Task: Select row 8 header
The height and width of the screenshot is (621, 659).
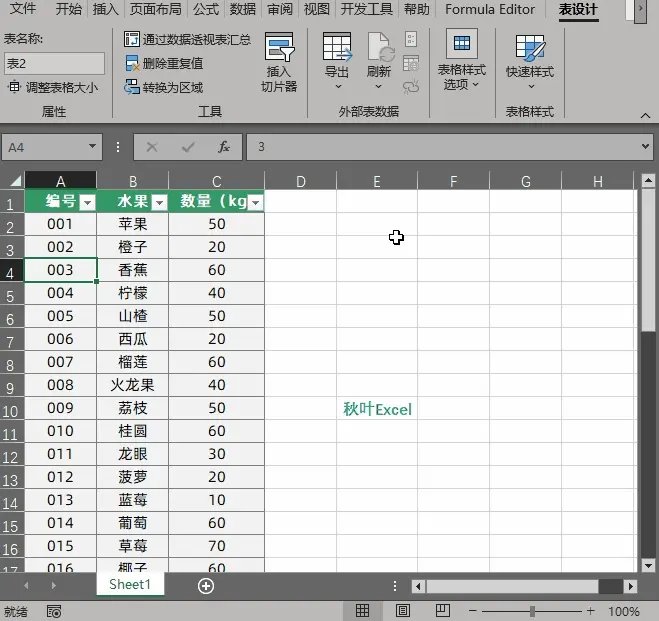Action: 12,362
